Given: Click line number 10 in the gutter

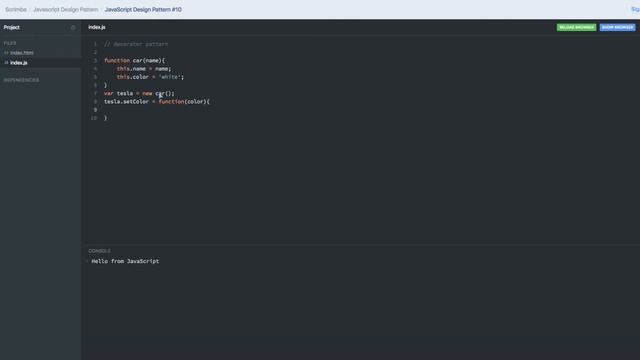Looking at the screenshot, I should click(94, 118).
